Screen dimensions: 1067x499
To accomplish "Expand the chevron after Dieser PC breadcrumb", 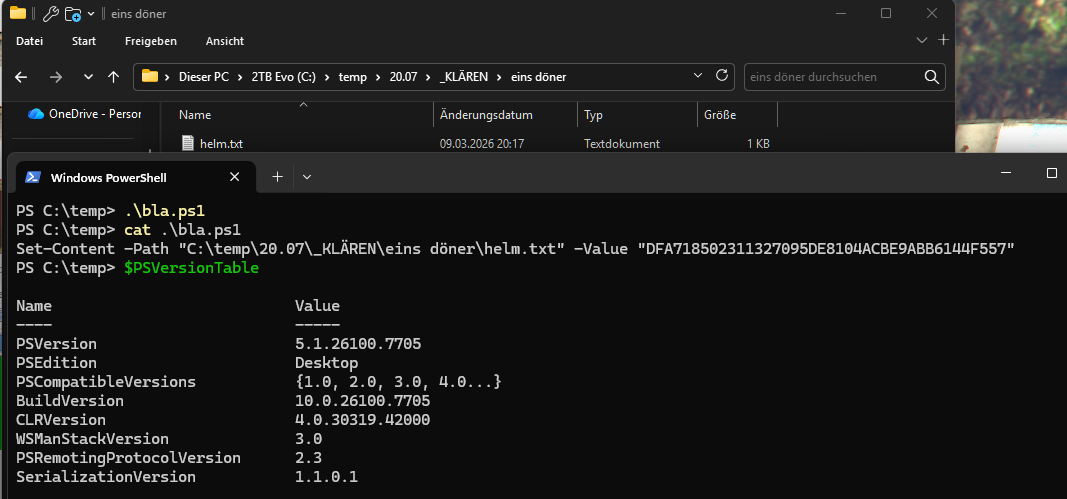I will tap(240, 77).
